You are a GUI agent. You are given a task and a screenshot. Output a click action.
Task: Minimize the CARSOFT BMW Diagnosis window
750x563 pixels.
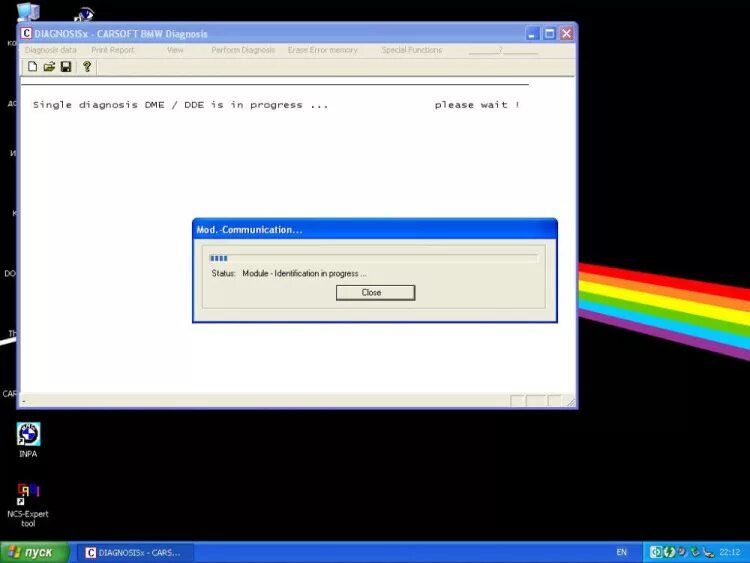532,33
